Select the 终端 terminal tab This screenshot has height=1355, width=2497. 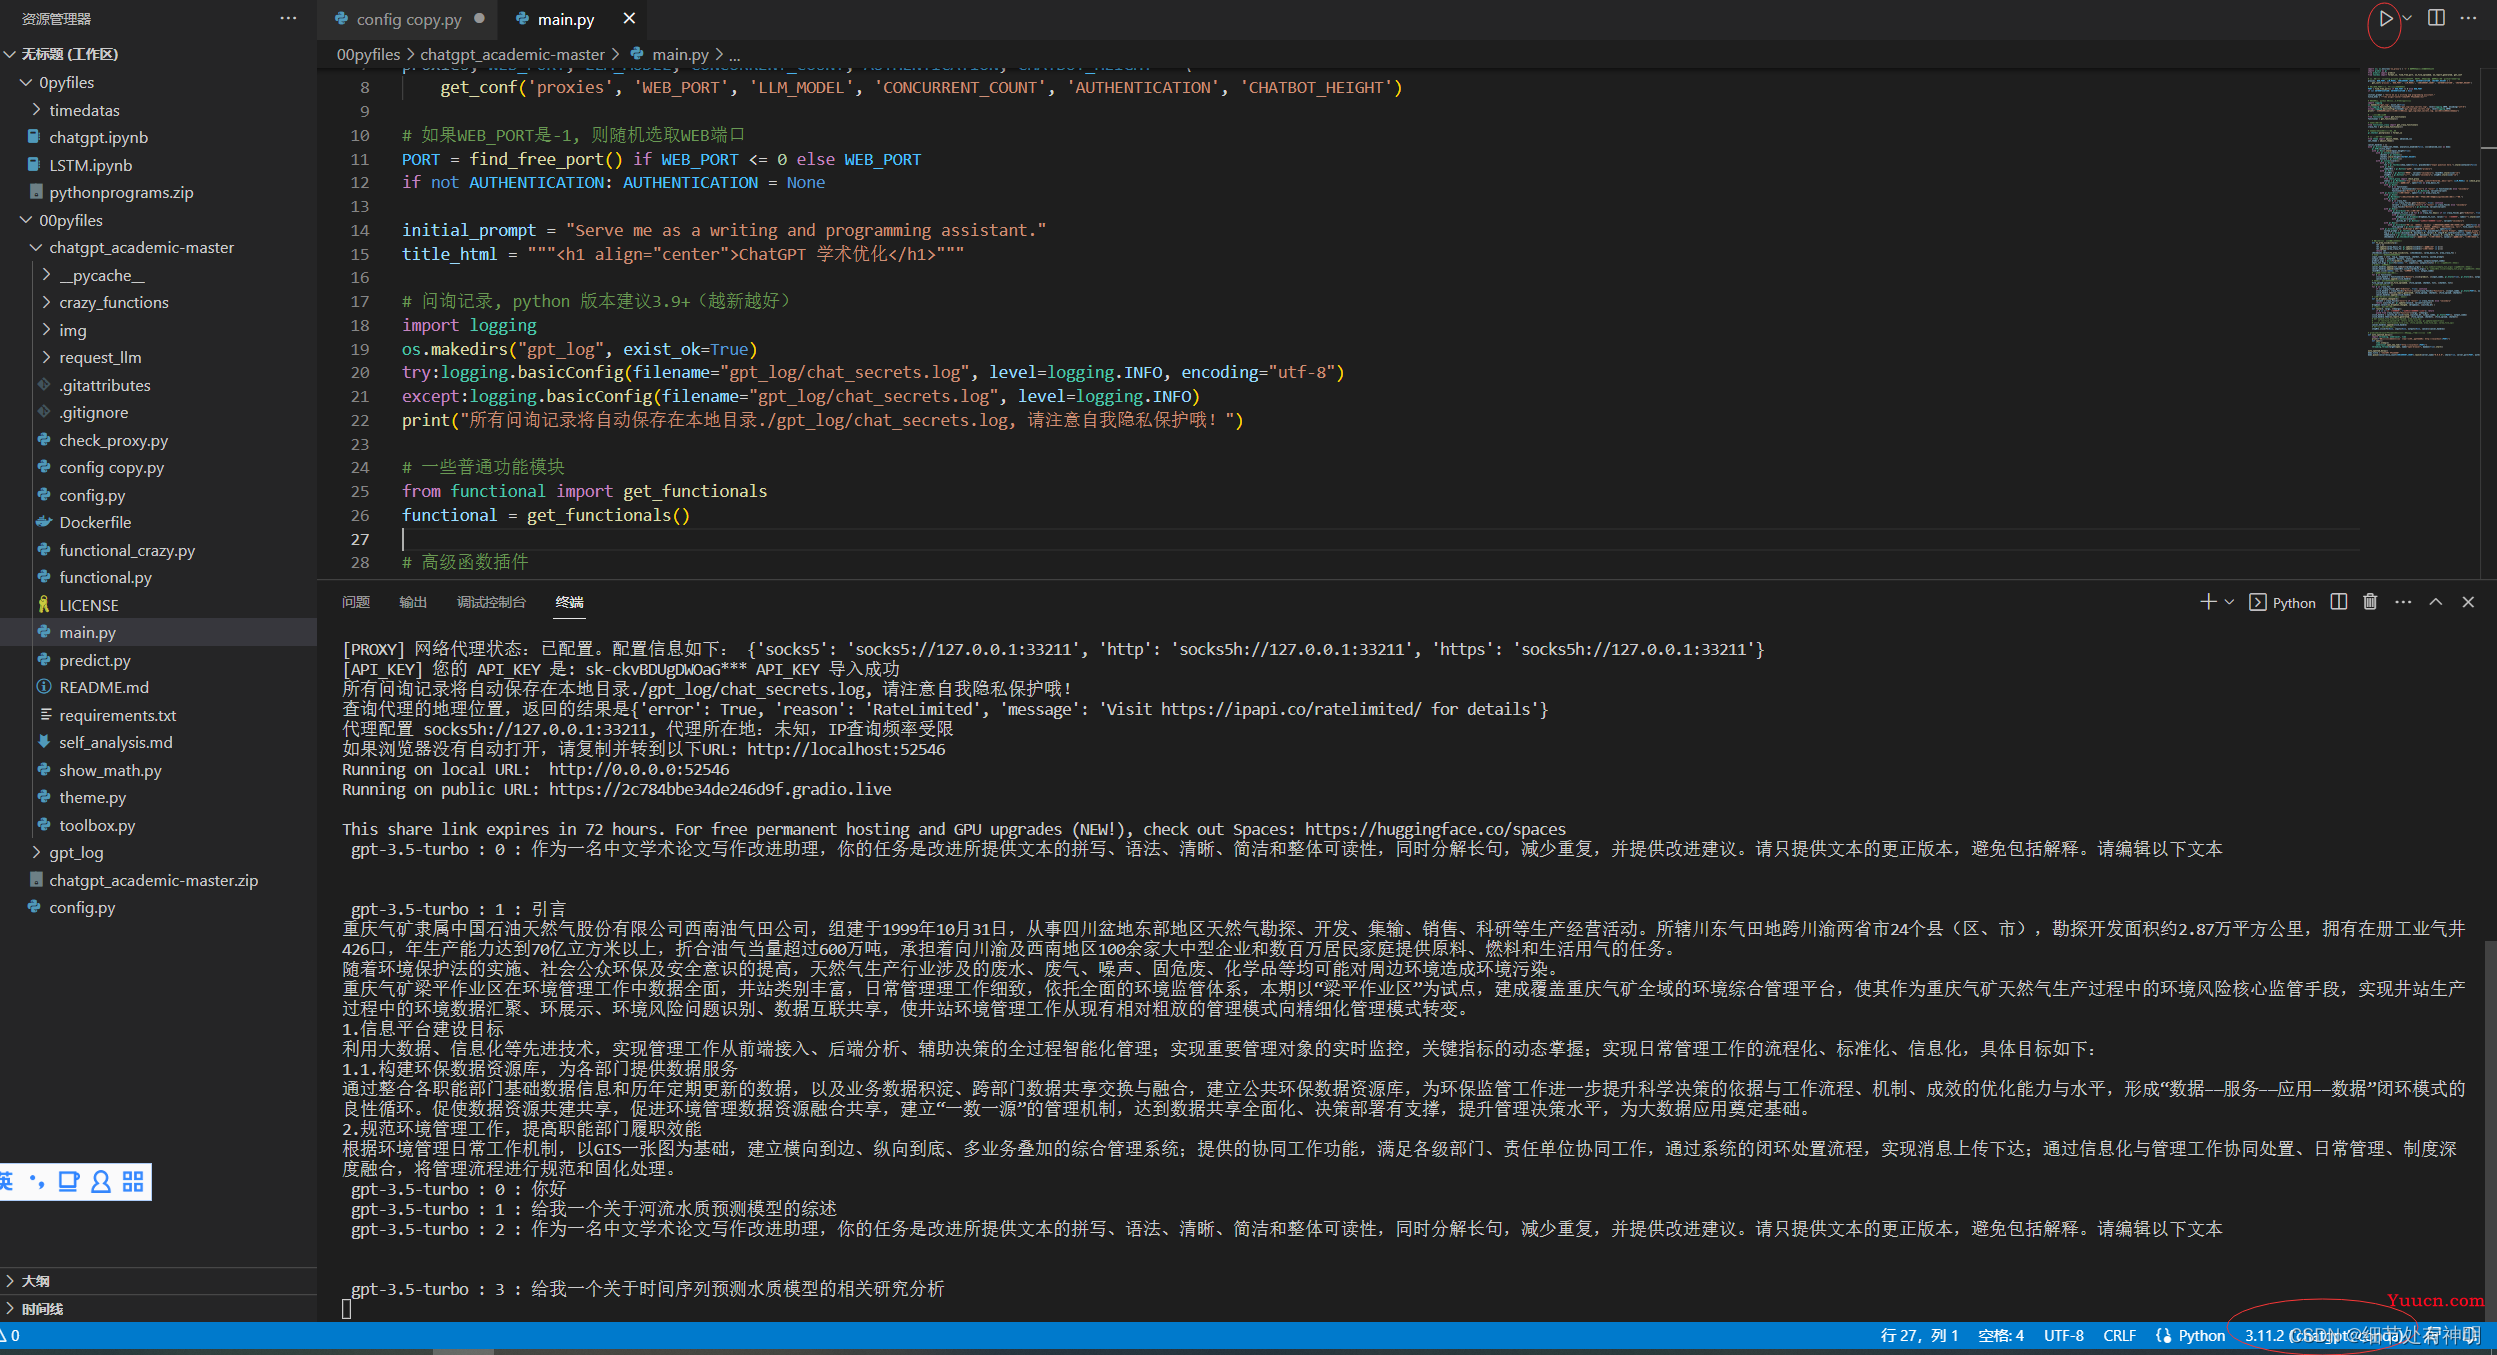(569, 602)
